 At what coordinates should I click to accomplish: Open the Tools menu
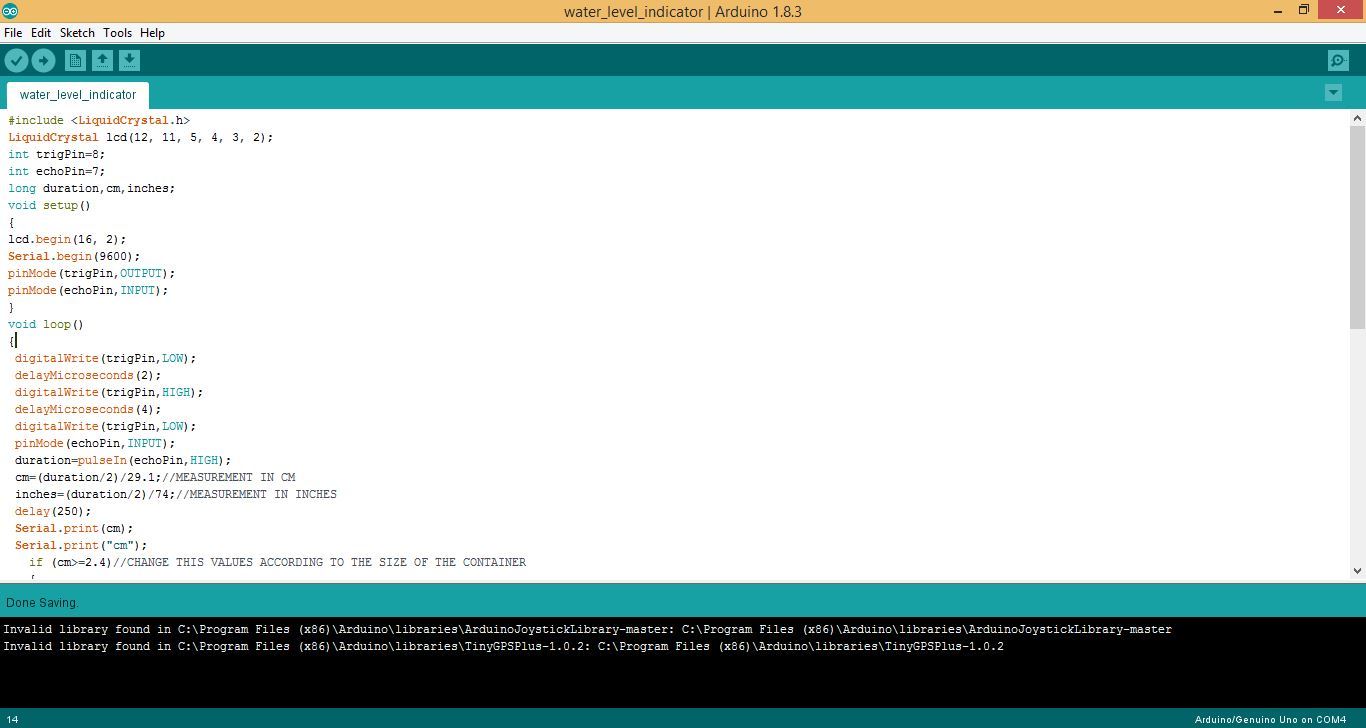pos(117,33)
